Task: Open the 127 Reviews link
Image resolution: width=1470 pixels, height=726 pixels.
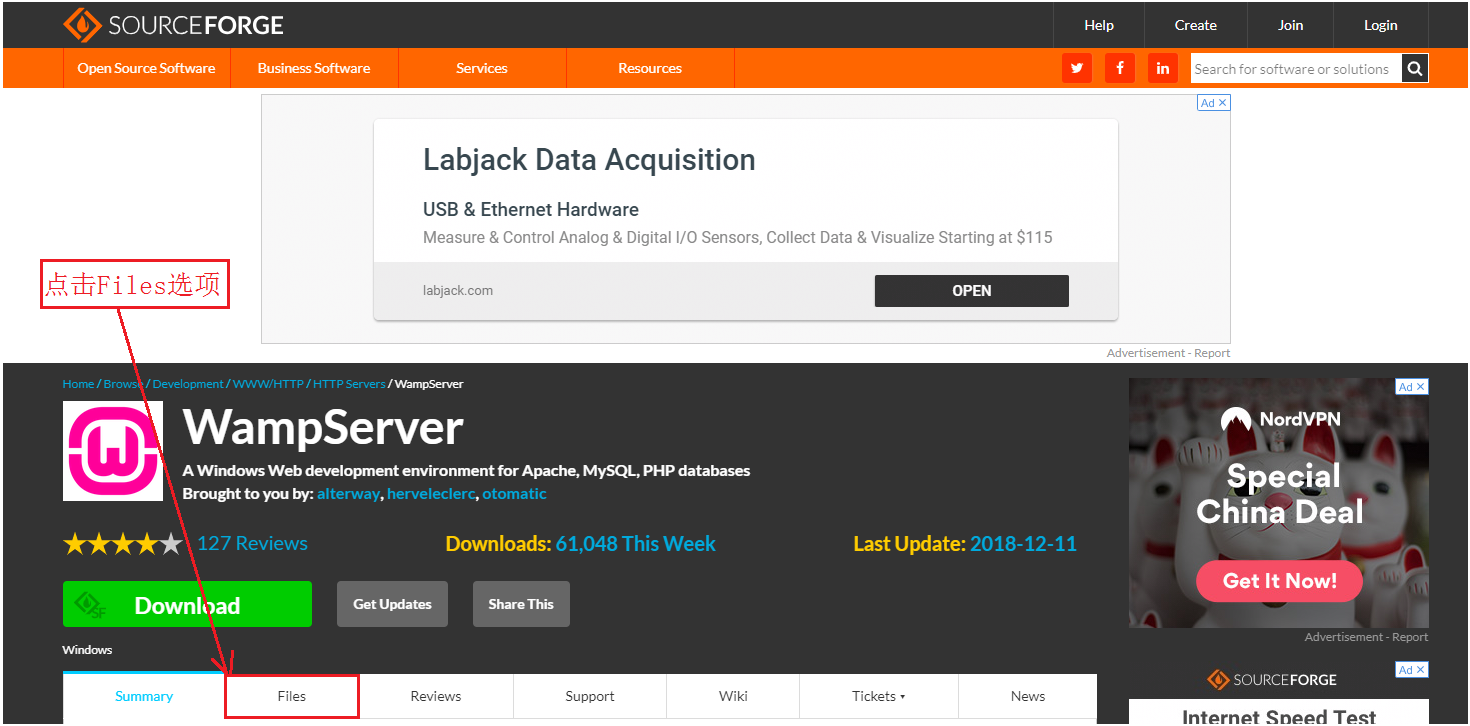Action: point(253,543)
